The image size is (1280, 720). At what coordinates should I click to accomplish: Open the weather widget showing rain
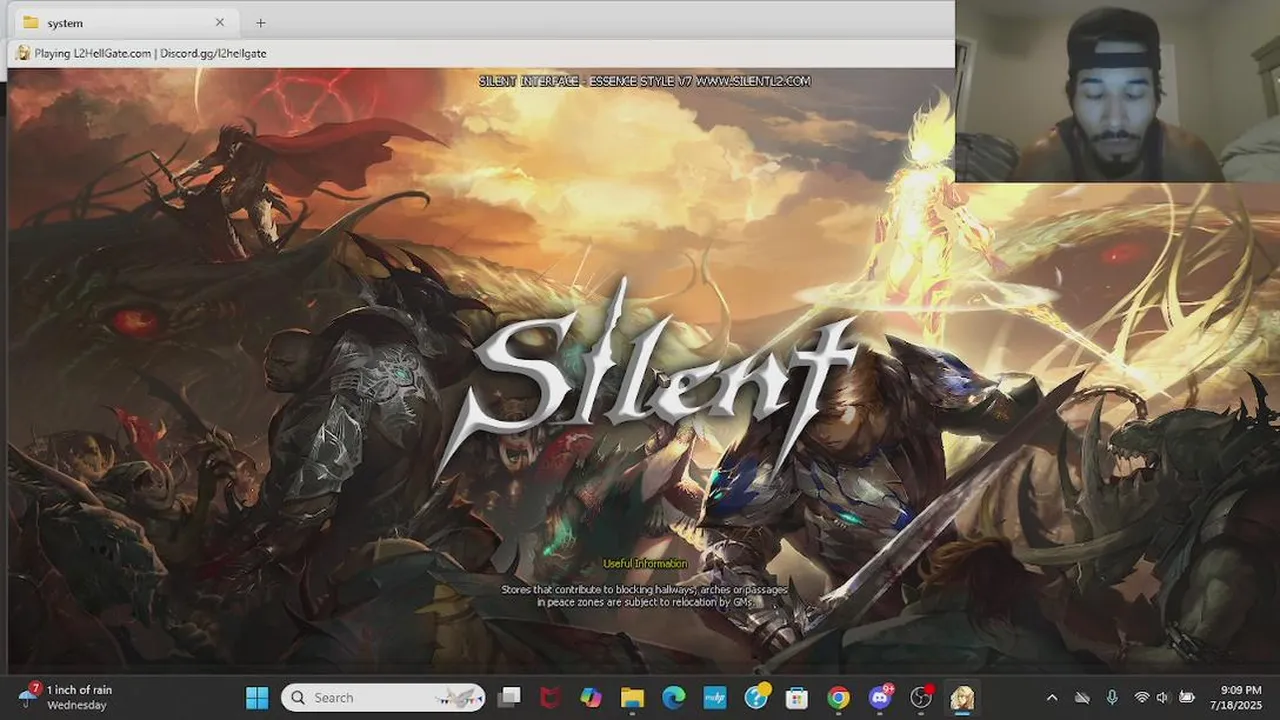(x=65, y=697)
